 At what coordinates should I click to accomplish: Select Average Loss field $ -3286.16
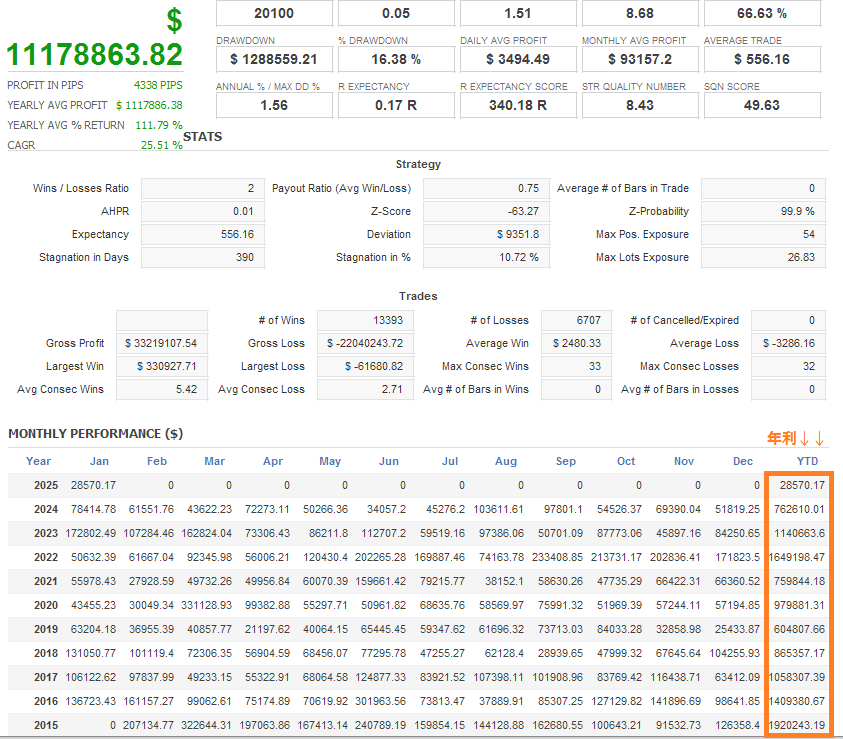coord(788,343)
